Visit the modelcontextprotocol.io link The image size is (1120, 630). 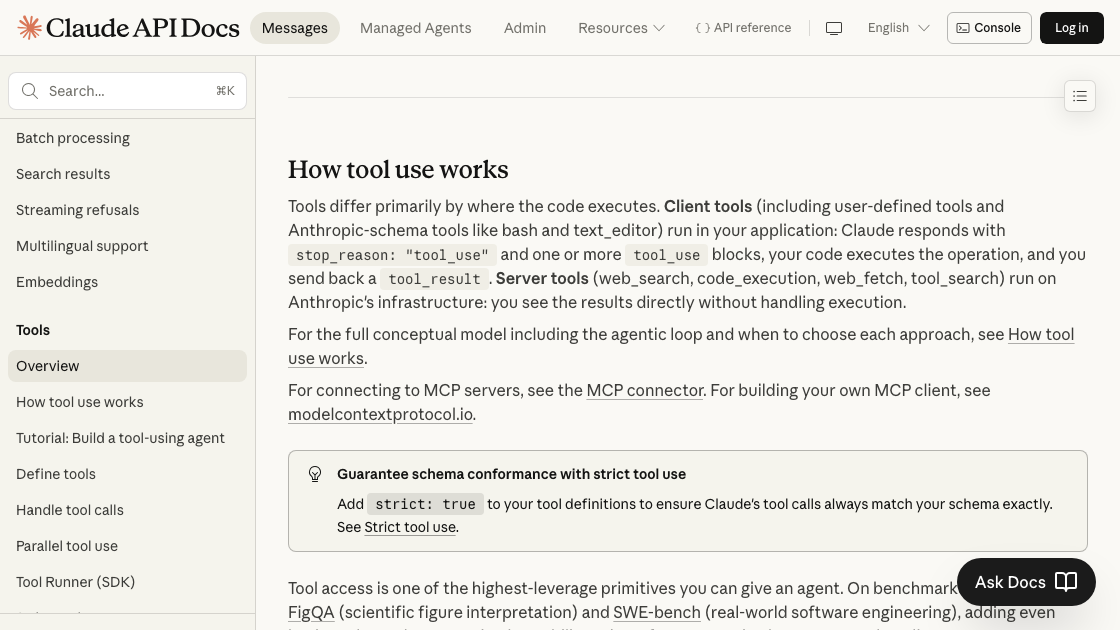pyautogui.click(x=380, y=414)
